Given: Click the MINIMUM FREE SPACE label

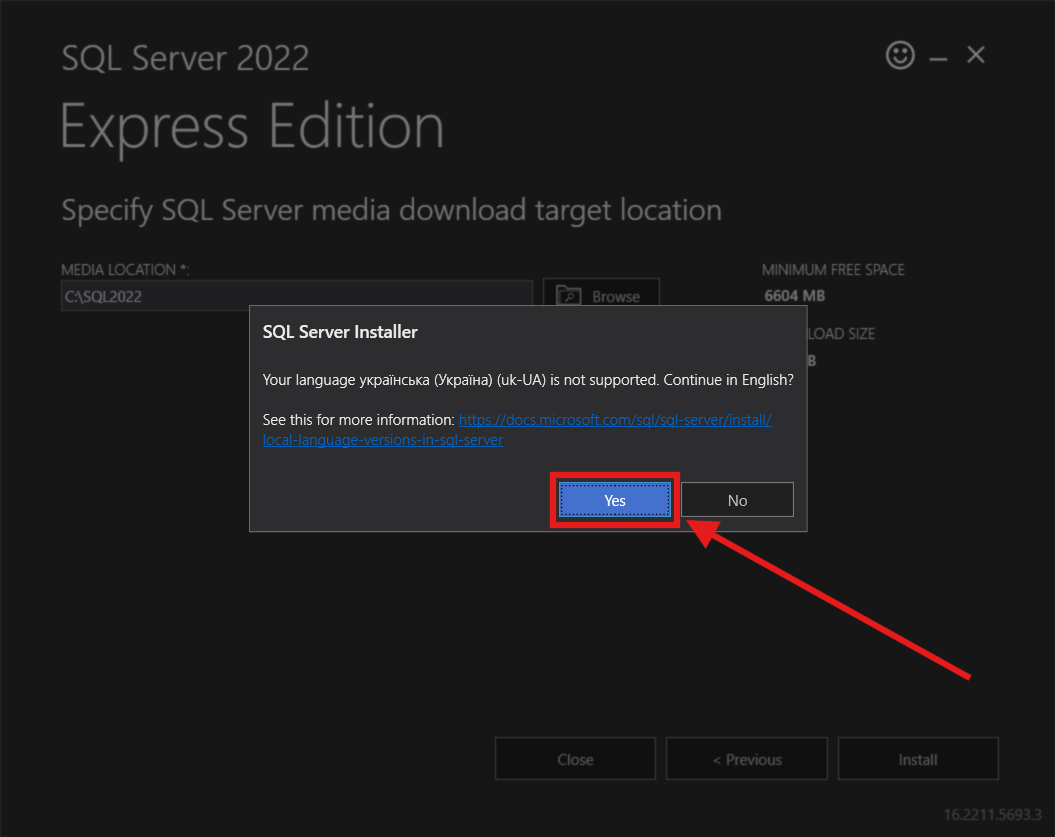Looking at the screenshot, I should click(832, 270).
